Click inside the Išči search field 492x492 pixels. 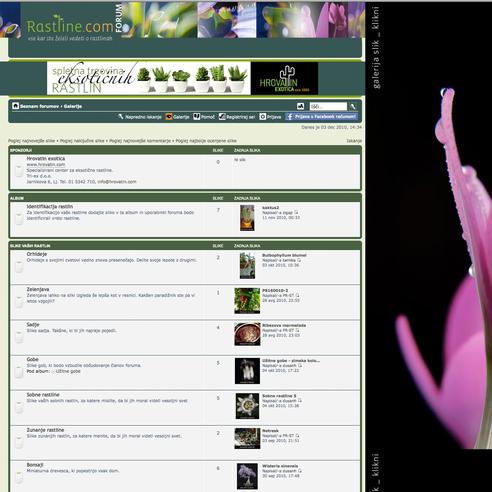(x=328, y=106)
